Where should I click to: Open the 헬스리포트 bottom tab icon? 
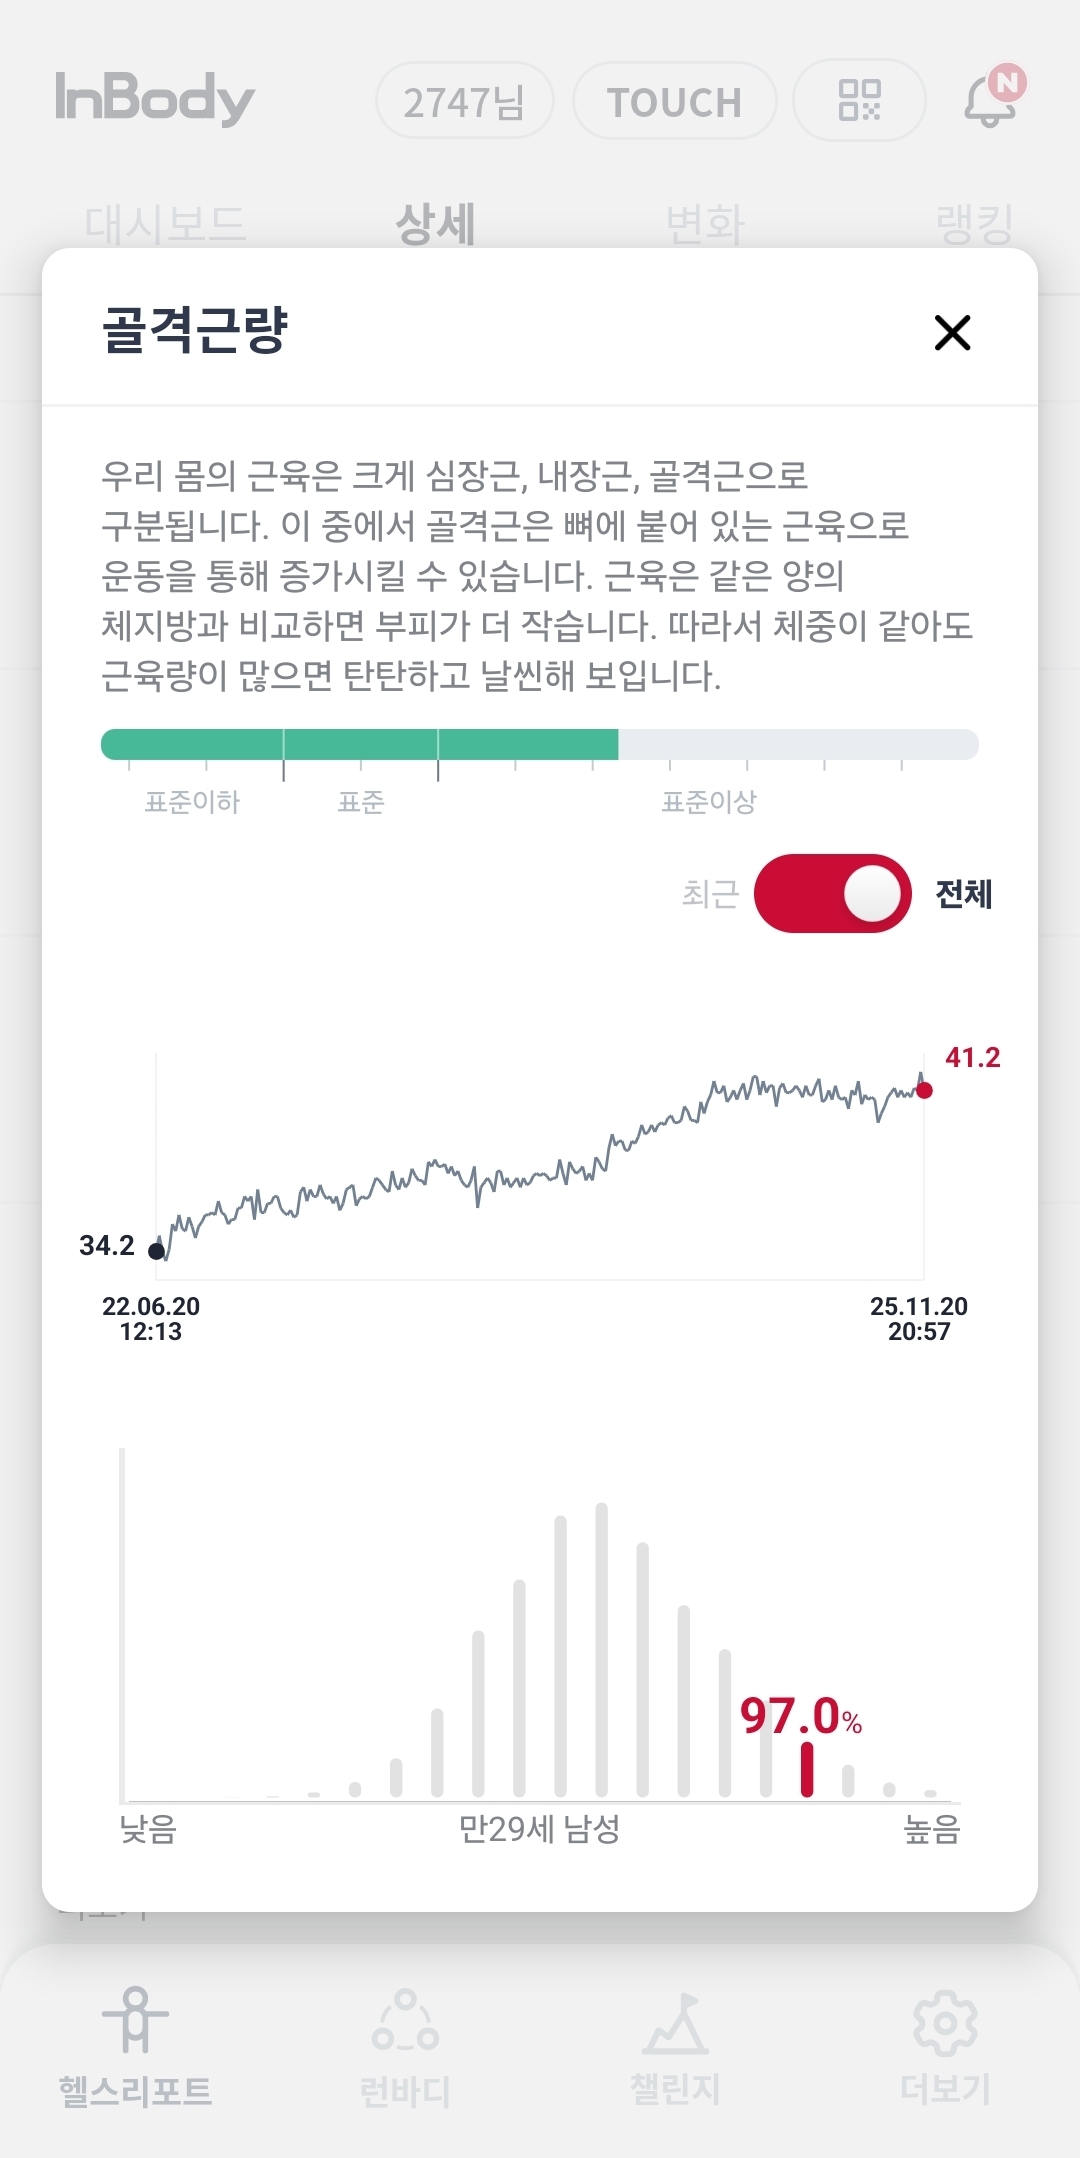coord(135,2019)
